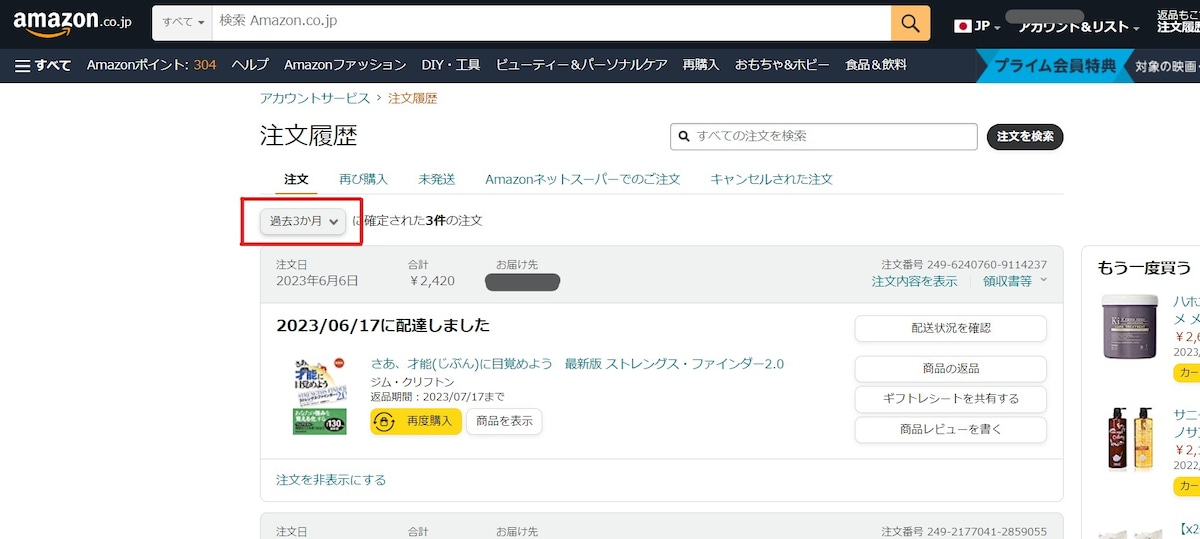1200x539 pixels.
Task: Click the author name ジム・クリフトン
Action: [412, 382]
